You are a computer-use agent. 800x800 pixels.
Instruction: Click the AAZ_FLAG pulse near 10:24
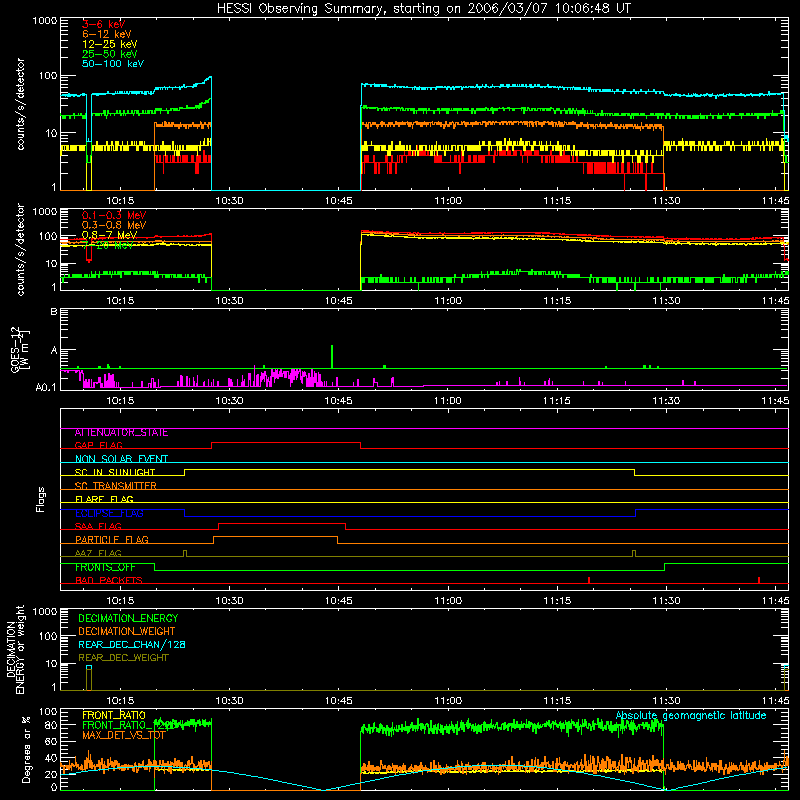point(185,554)
